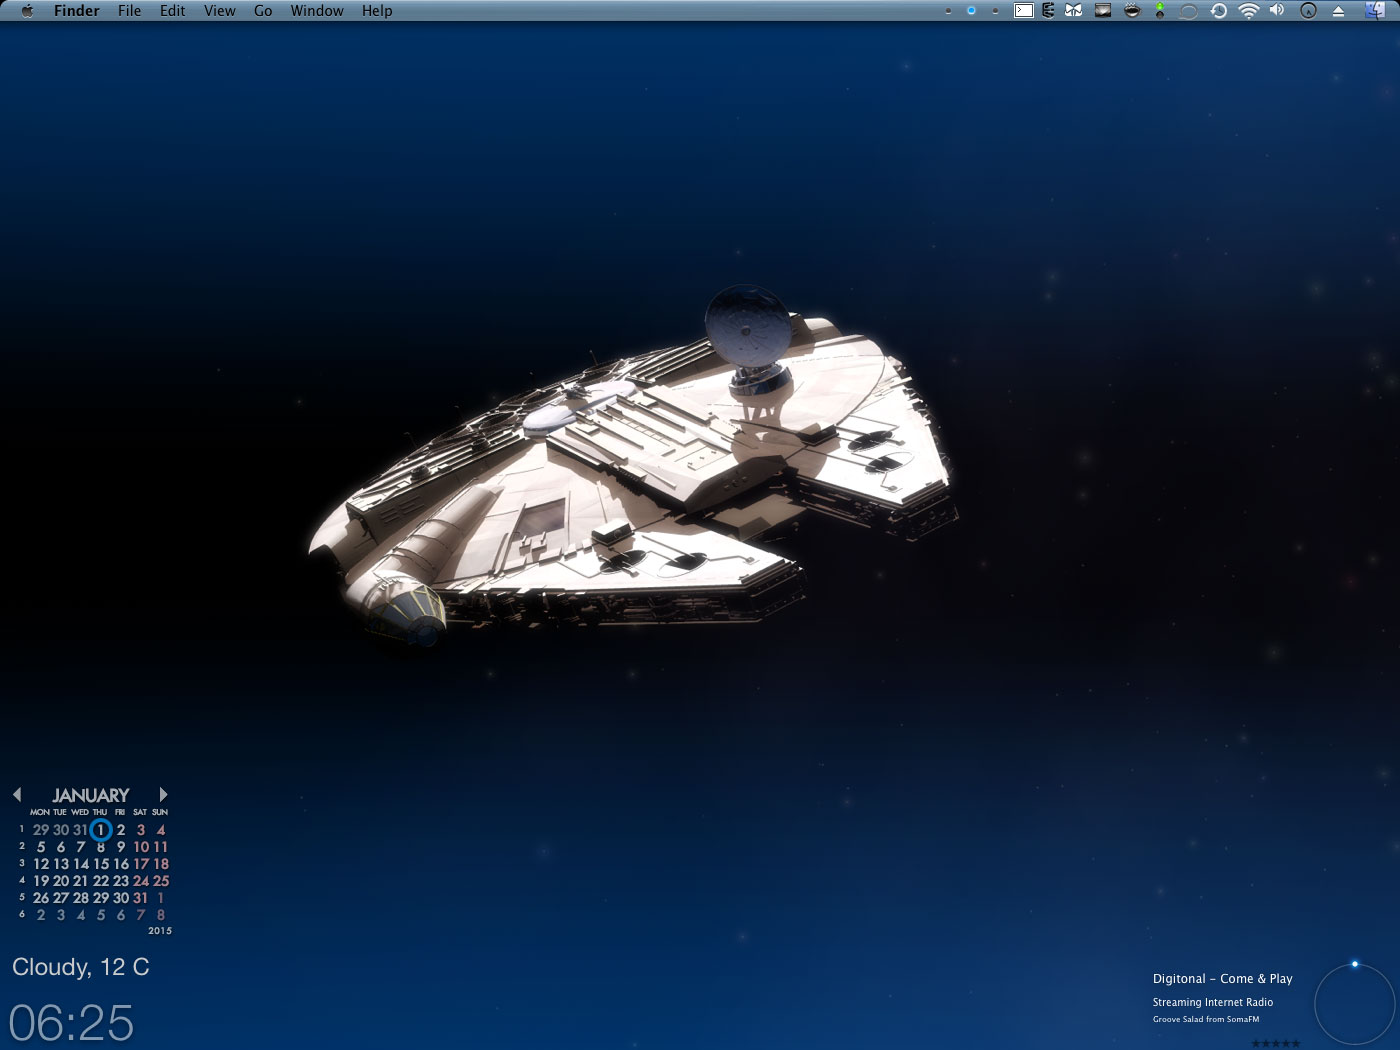Click the five-star track rating

pos(1275,1044)
